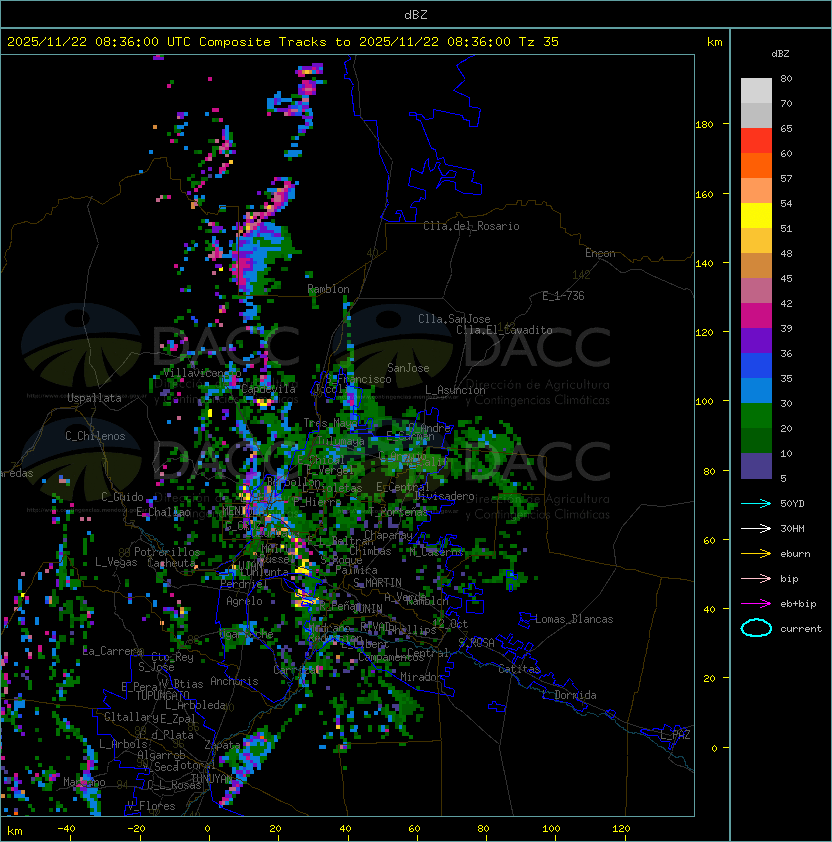
Task: Click the 'Potrerillos' map label
Action: [167, 552]
